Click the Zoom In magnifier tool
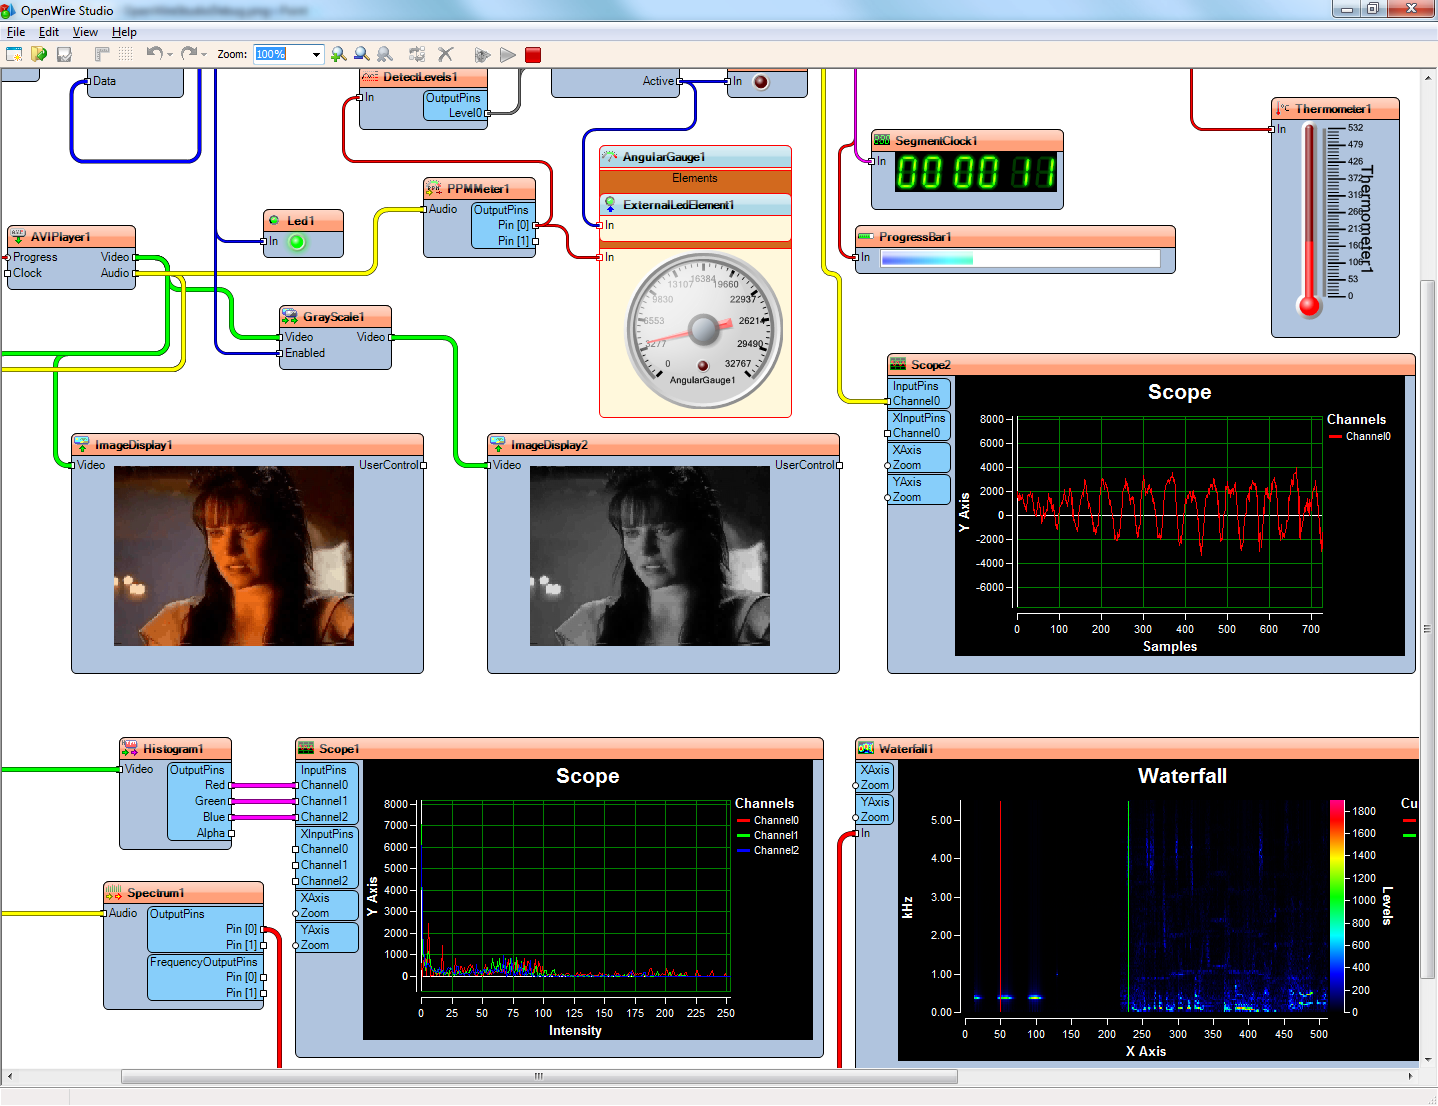This screenshot has width=1438, height=1106. coord(339,54)
